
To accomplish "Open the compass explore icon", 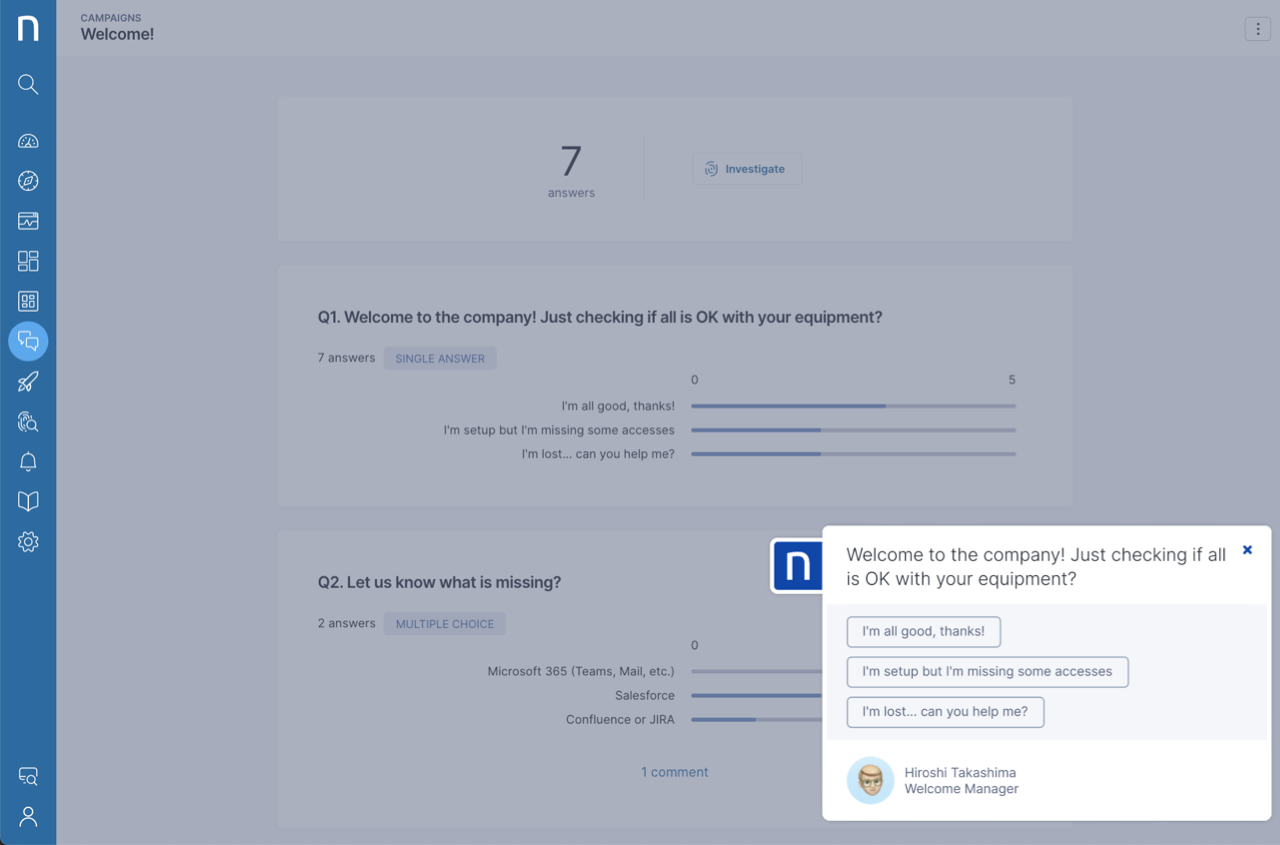I will click(28, 181).
